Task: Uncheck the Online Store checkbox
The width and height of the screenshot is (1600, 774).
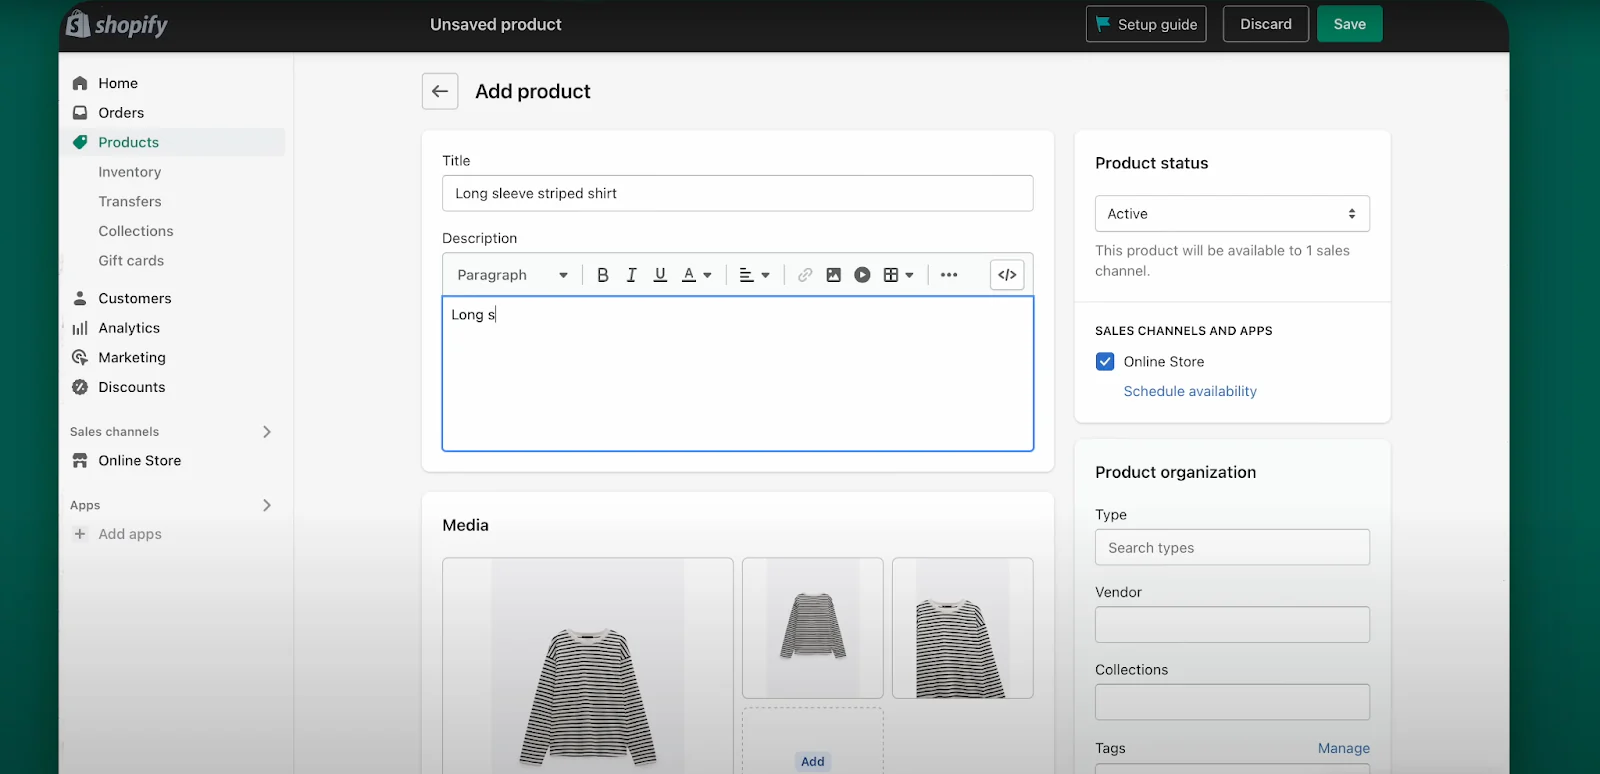Action: click(x=1105, y=362)
